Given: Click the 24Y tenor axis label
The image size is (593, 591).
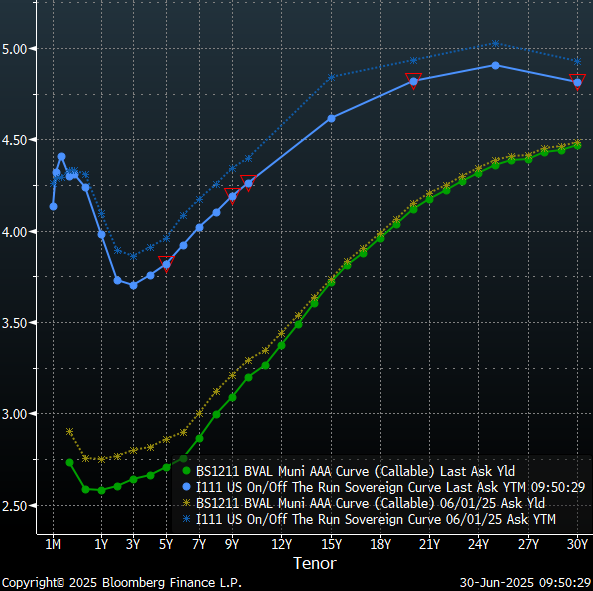Looking at the screenshot, I should tap(478, 544).
